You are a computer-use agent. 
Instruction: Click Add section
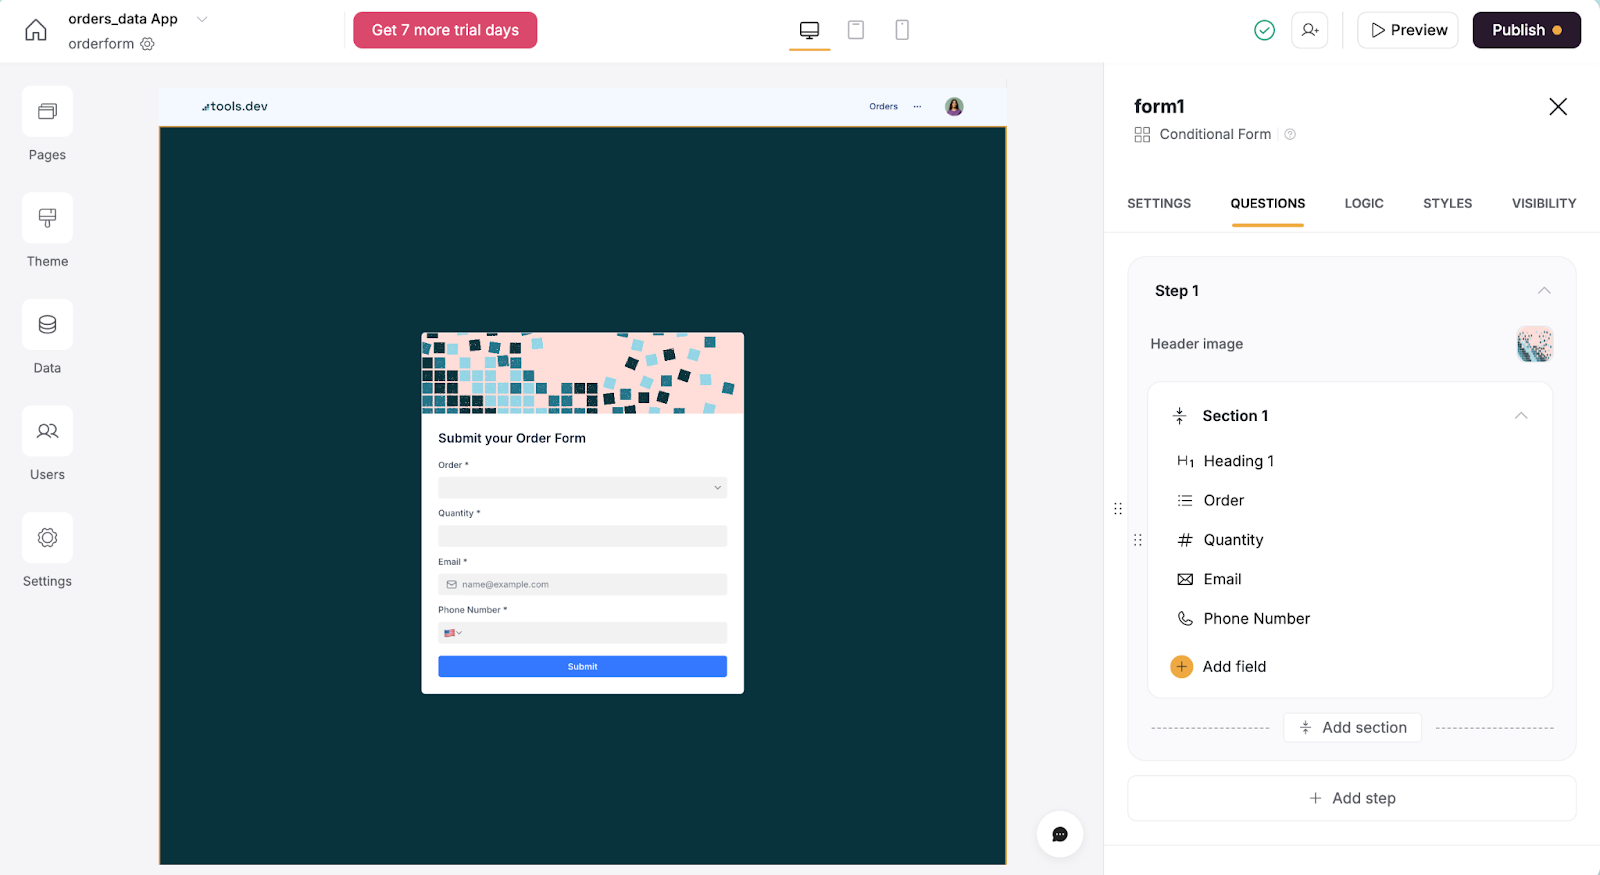1353,728
